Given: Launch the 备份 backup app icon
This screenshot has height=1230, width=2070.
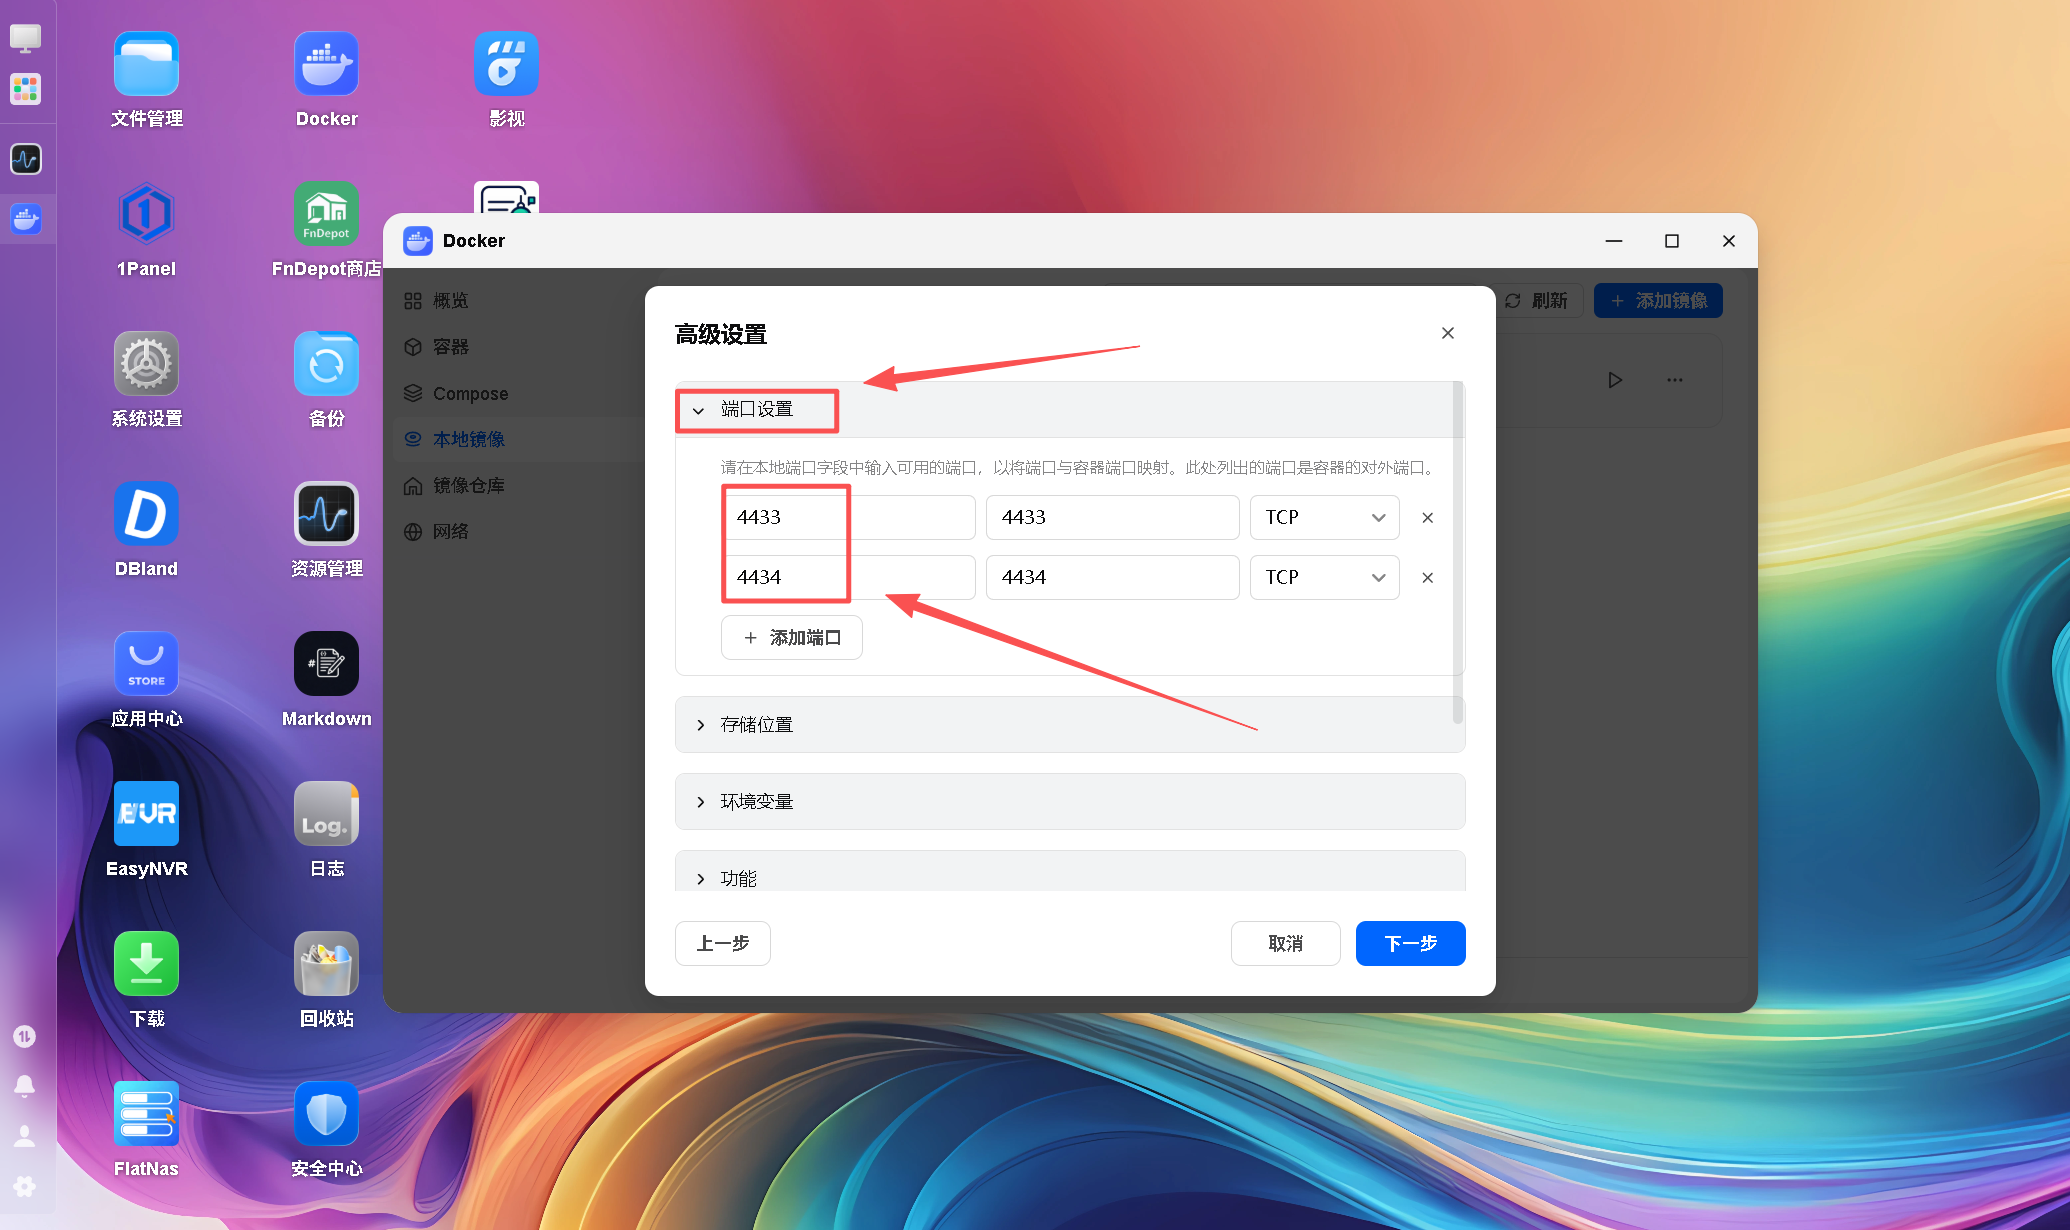Looking at the screenshot, I should [x=326, y=364].
